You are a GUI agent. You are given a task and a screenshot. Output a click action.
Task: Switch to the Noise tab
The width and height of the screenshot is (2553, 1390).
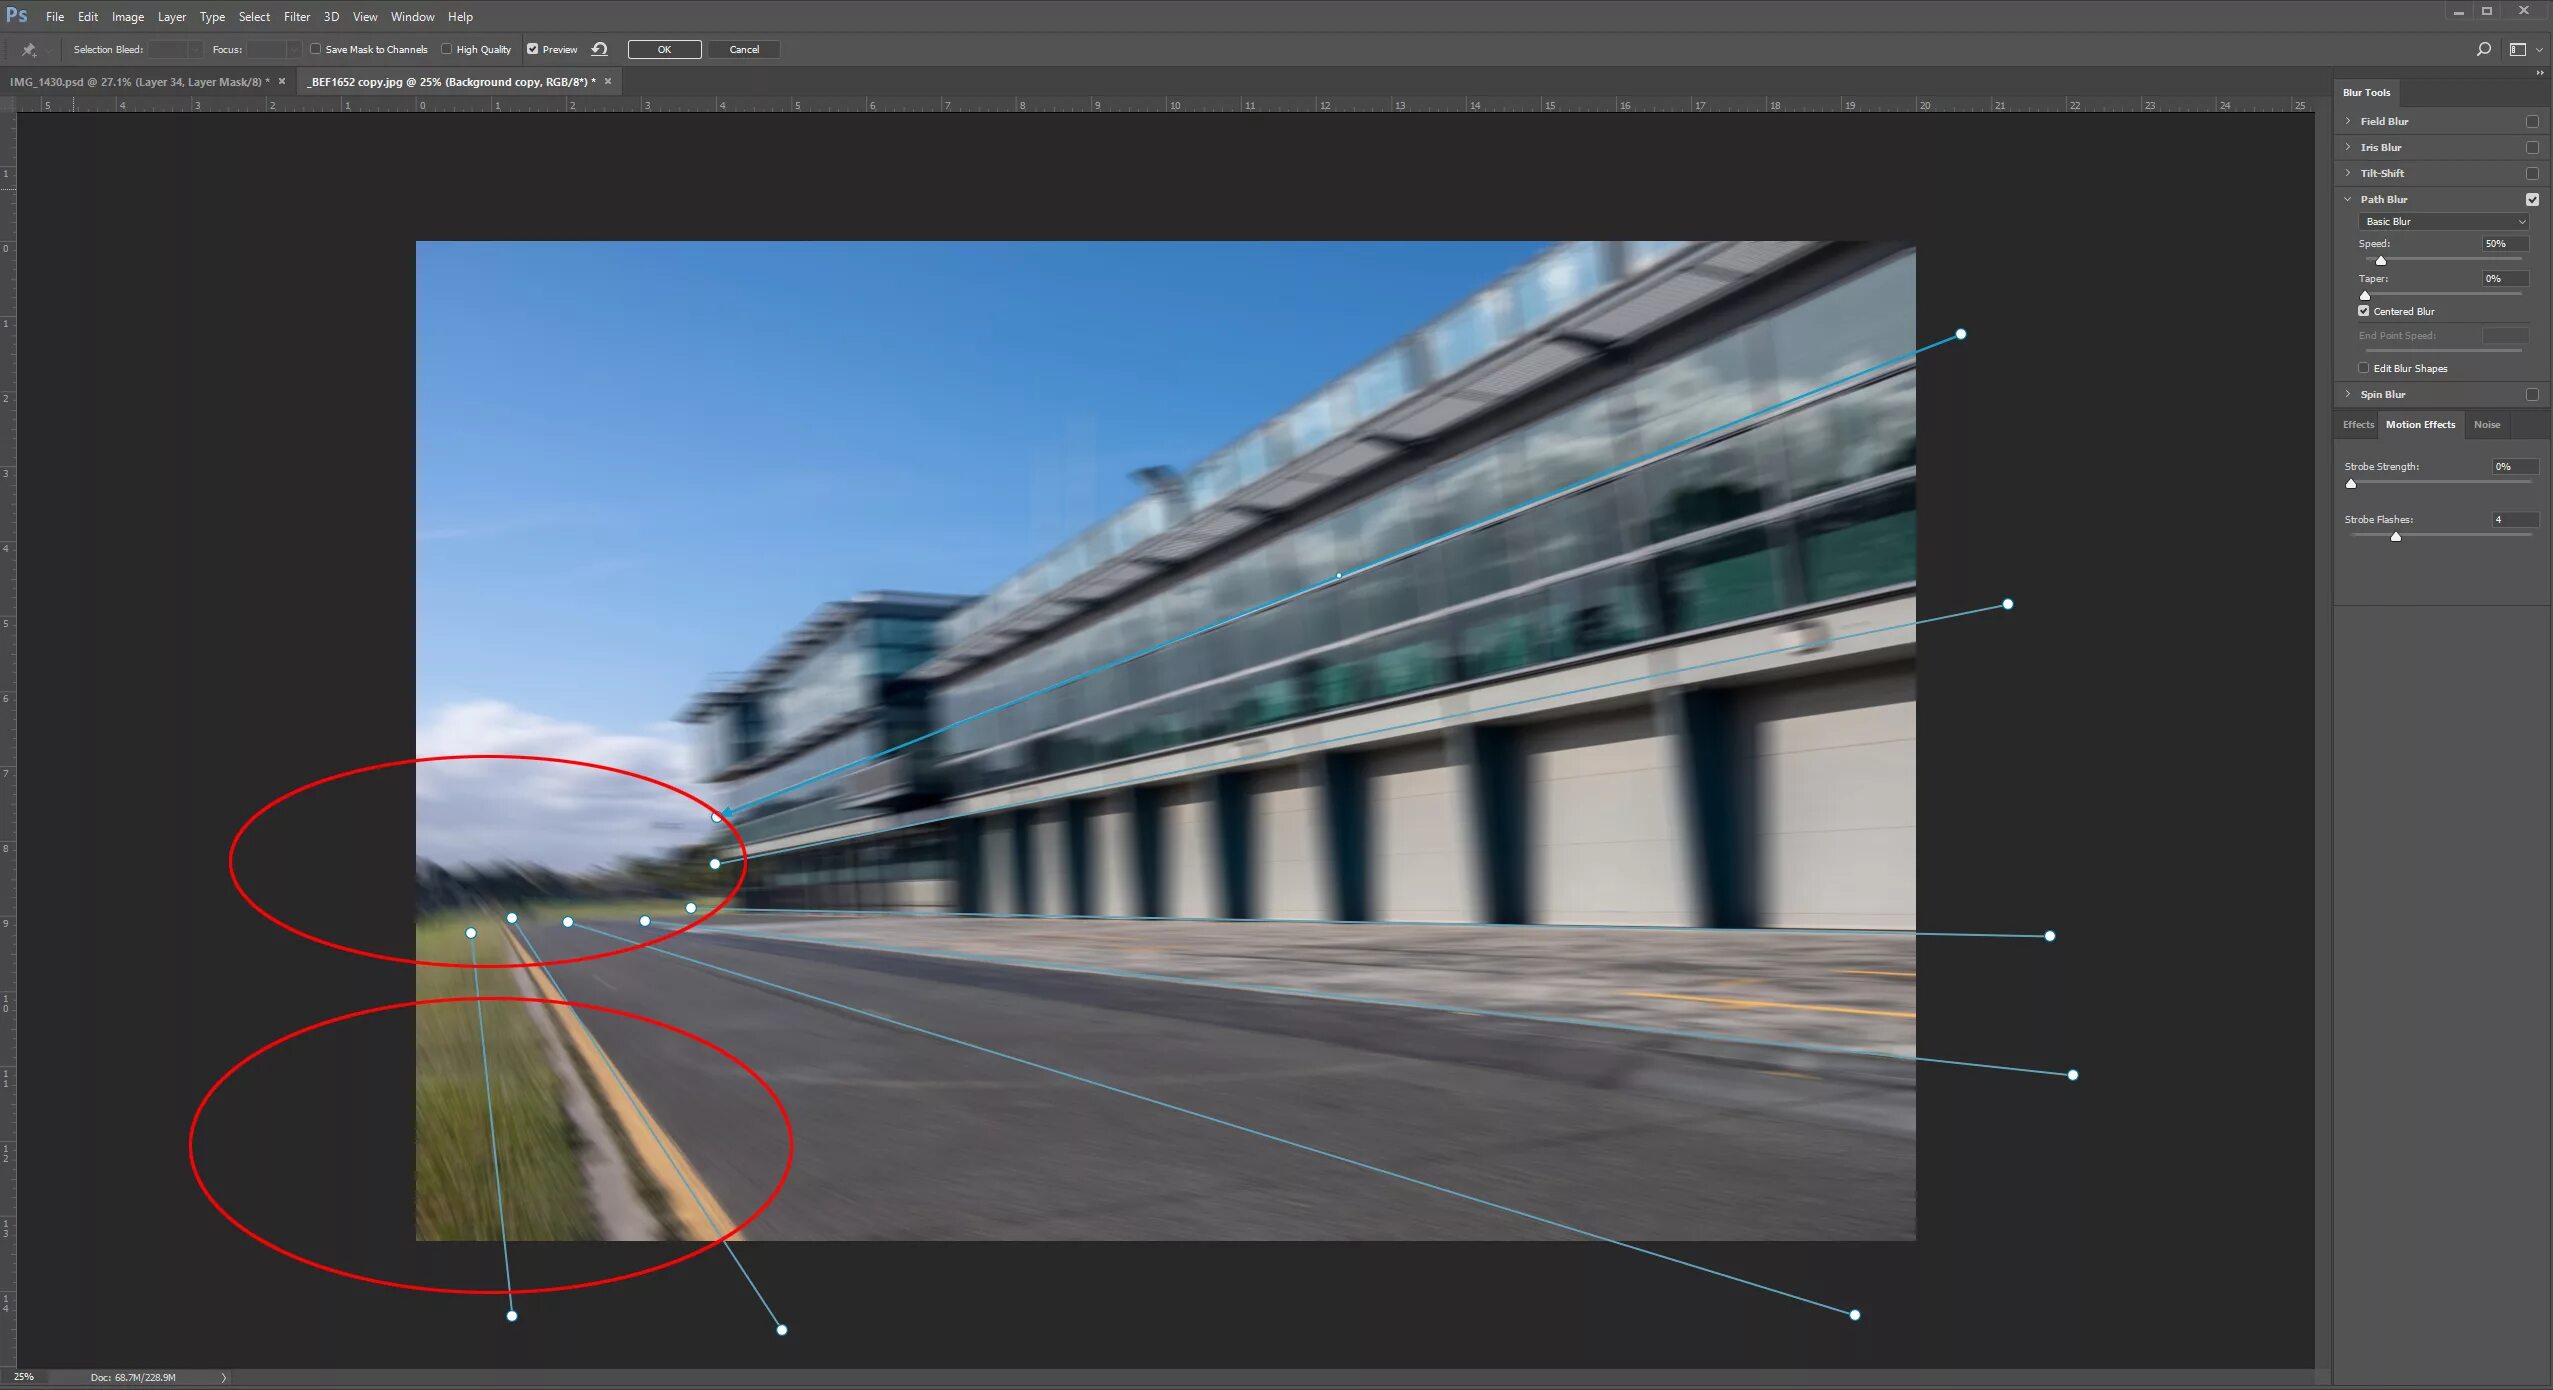click(x=2486, y=425)
